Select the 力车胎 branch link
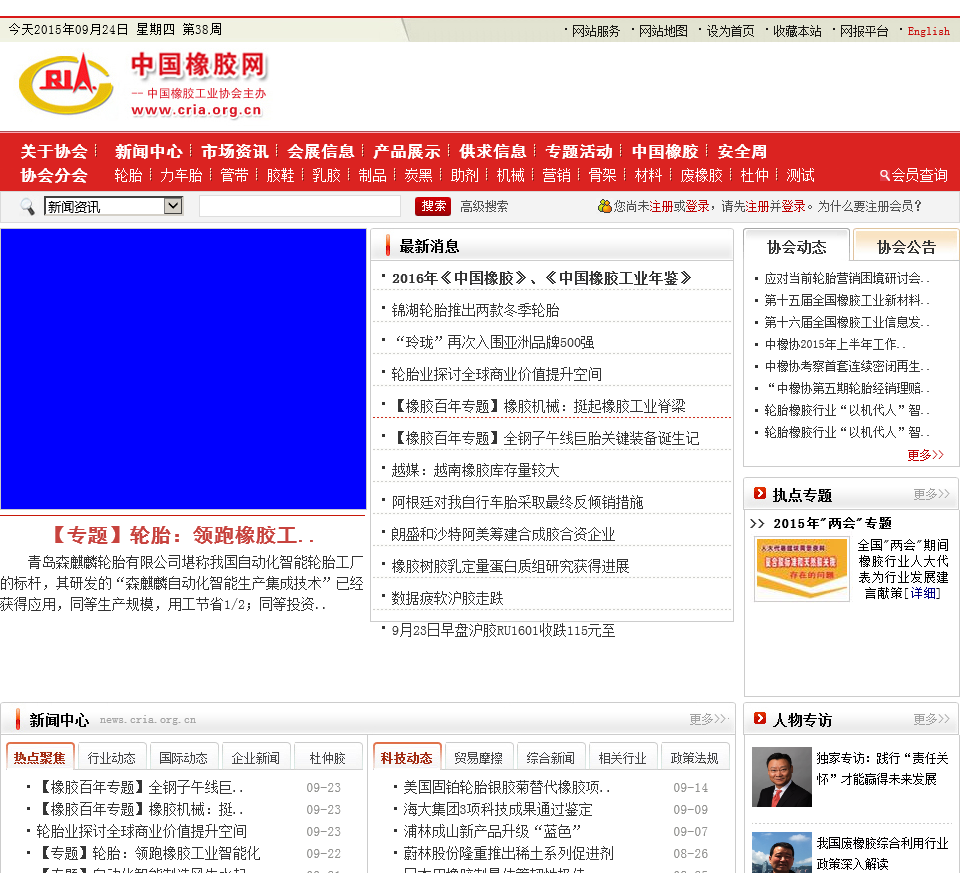 click(x=181, y=176)
